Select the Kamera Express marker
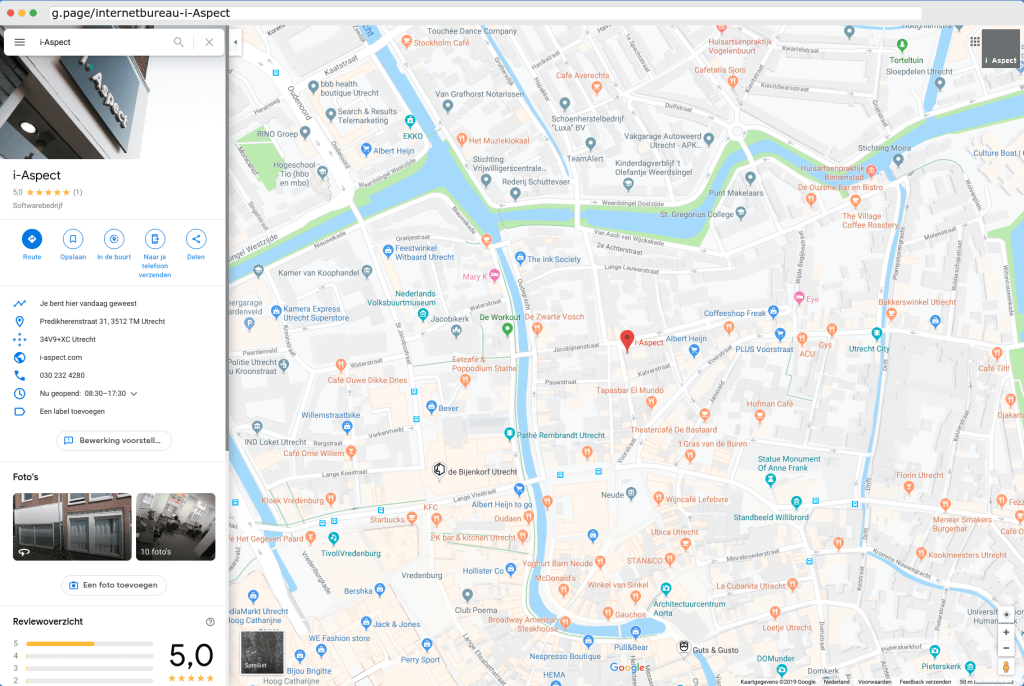 [276, 312]
